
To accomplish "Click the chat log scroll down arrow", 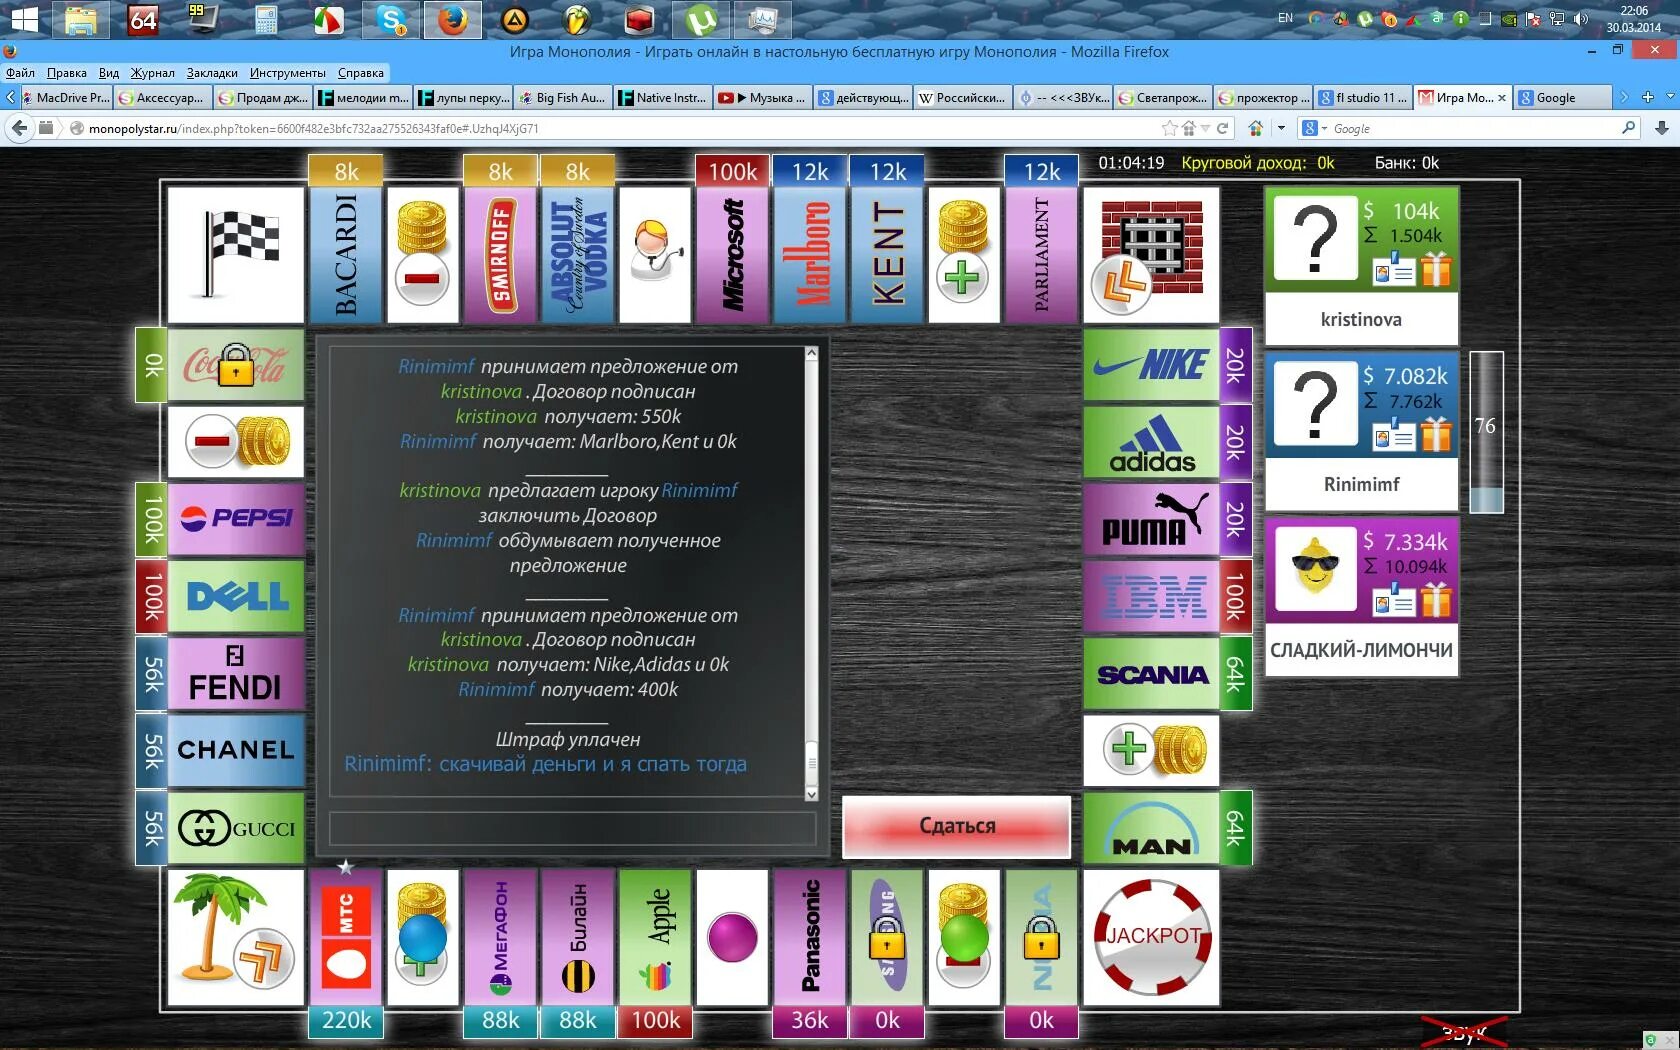I will tap(811, 794).
